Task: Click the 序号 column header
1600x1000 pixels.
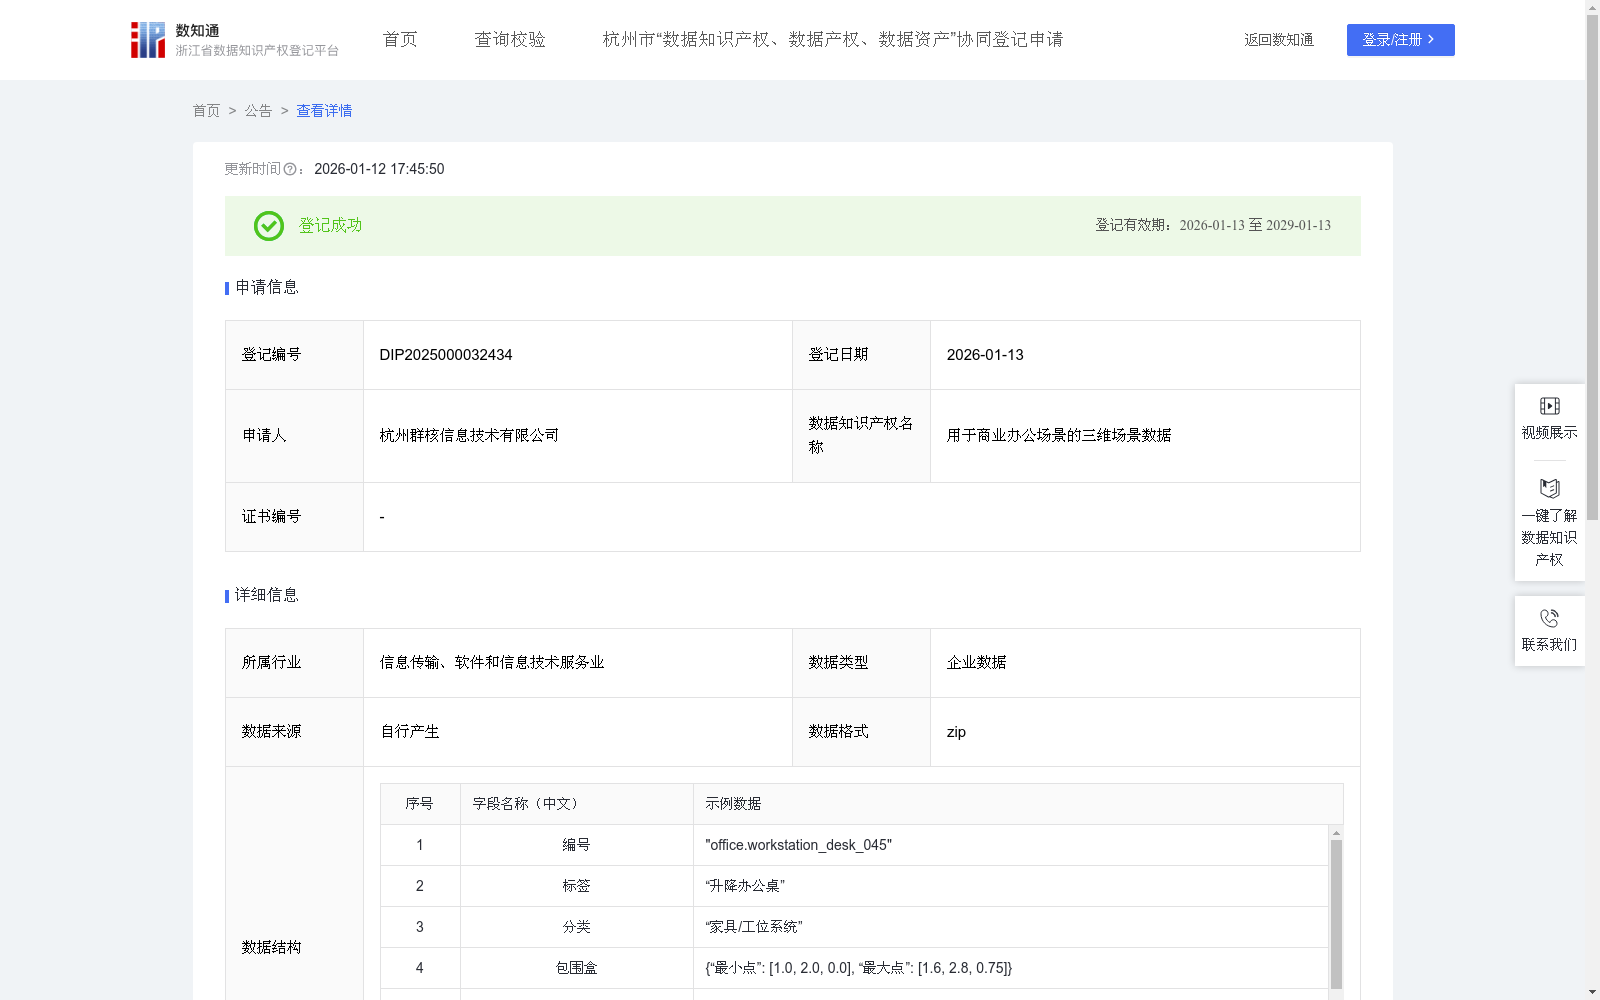Action: click(420, 804)
